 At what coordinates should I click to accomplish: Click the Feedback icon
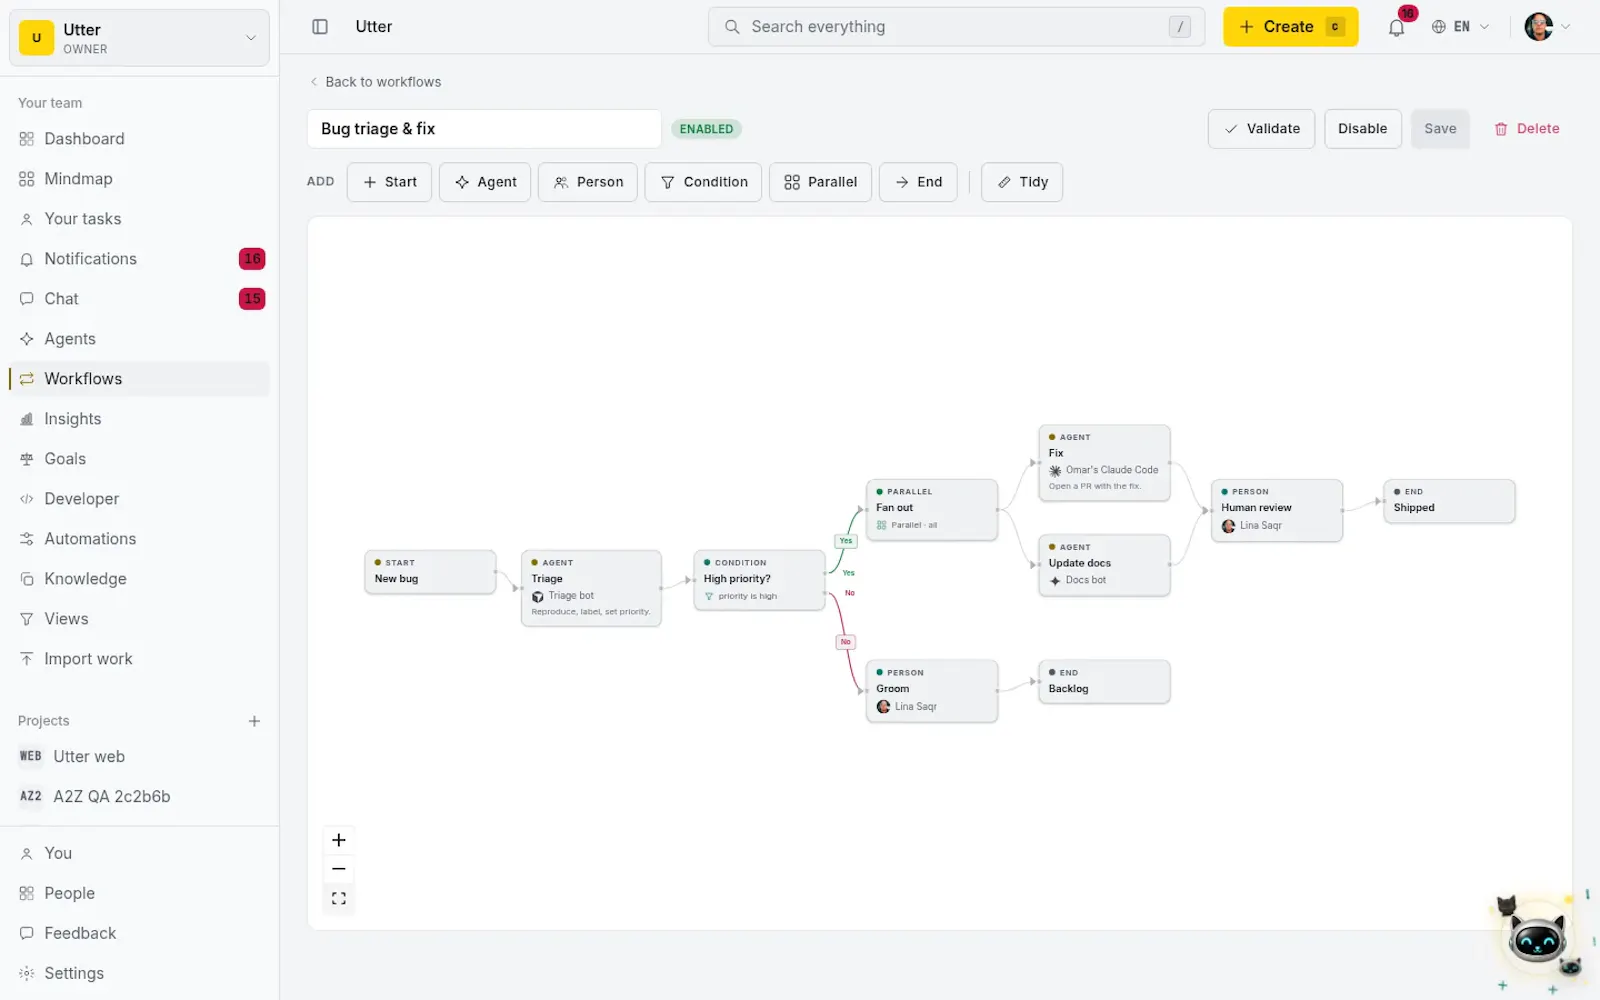[x=27, y=934]
